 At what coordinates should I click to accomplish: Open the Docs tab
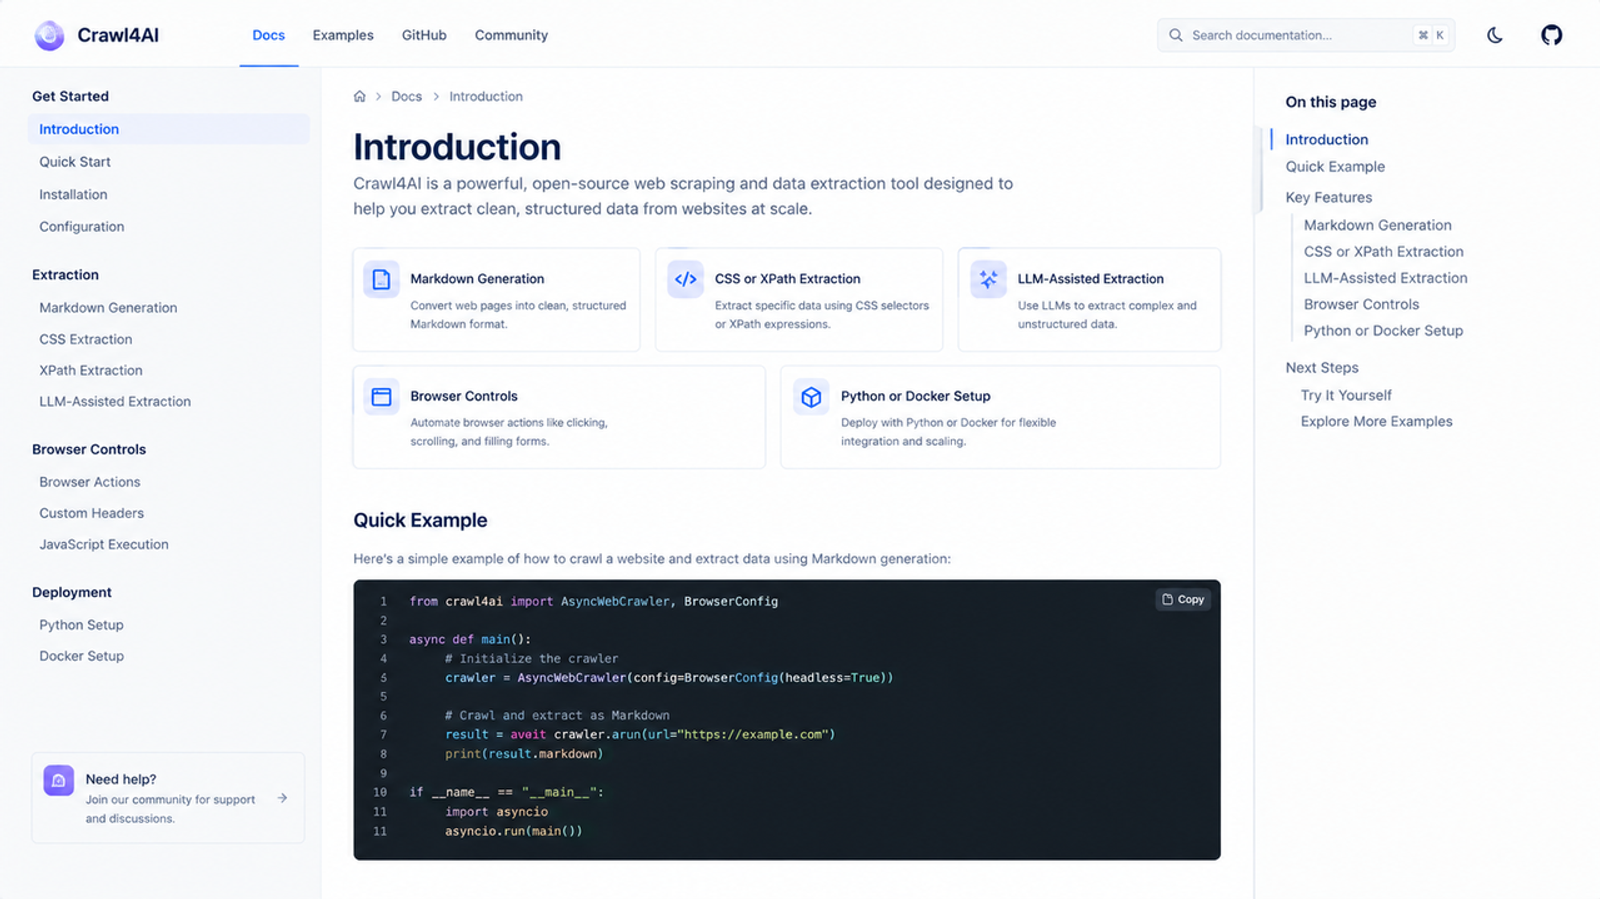coord(268,35)
